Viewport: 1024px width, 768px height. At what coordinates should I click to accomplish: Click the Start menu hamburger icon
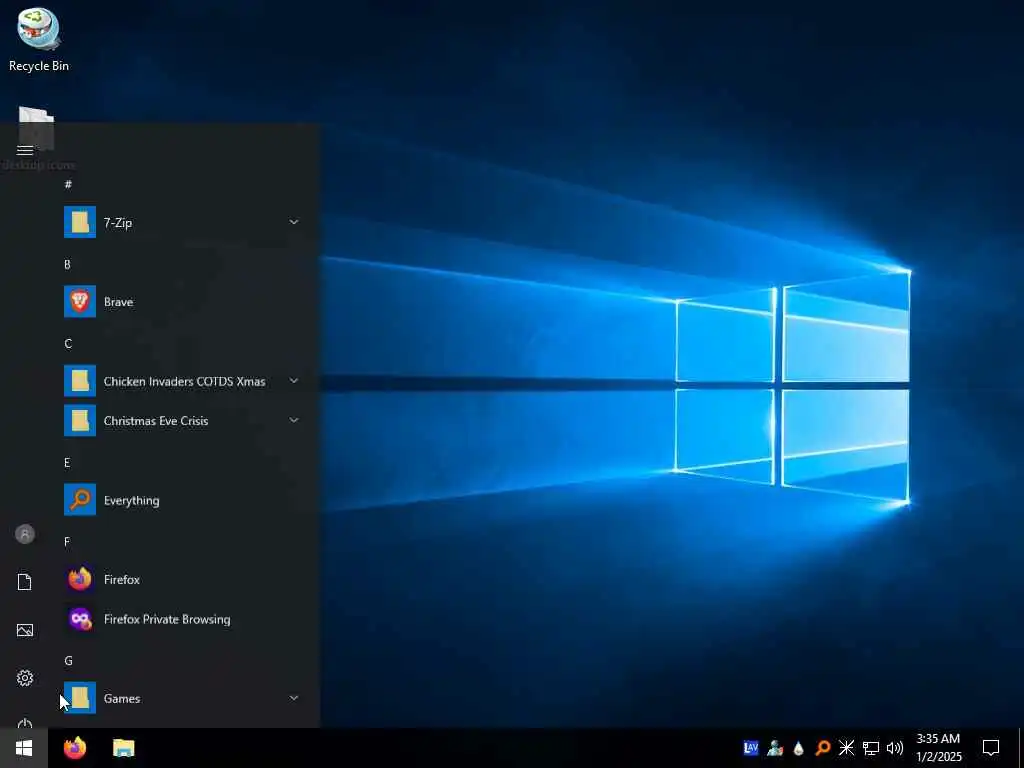(x=25, y=151)
